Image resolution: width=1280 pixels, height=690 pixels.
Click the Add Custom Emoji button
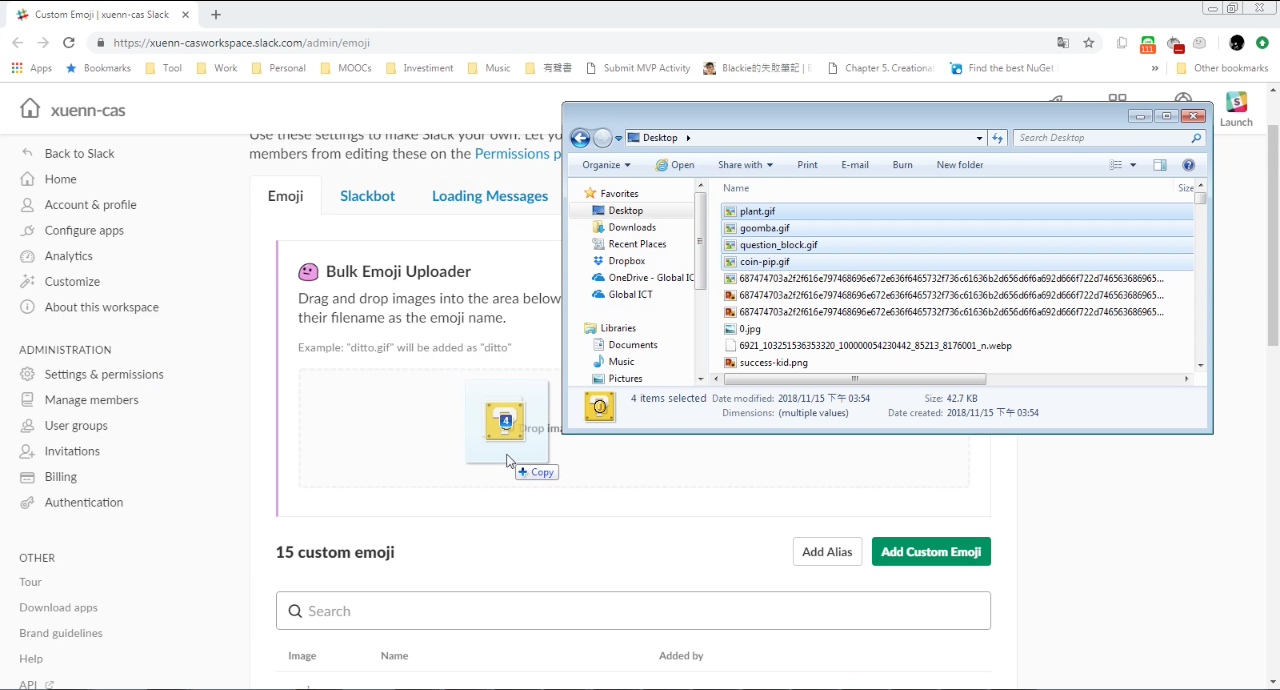click(x=931, y=552)
